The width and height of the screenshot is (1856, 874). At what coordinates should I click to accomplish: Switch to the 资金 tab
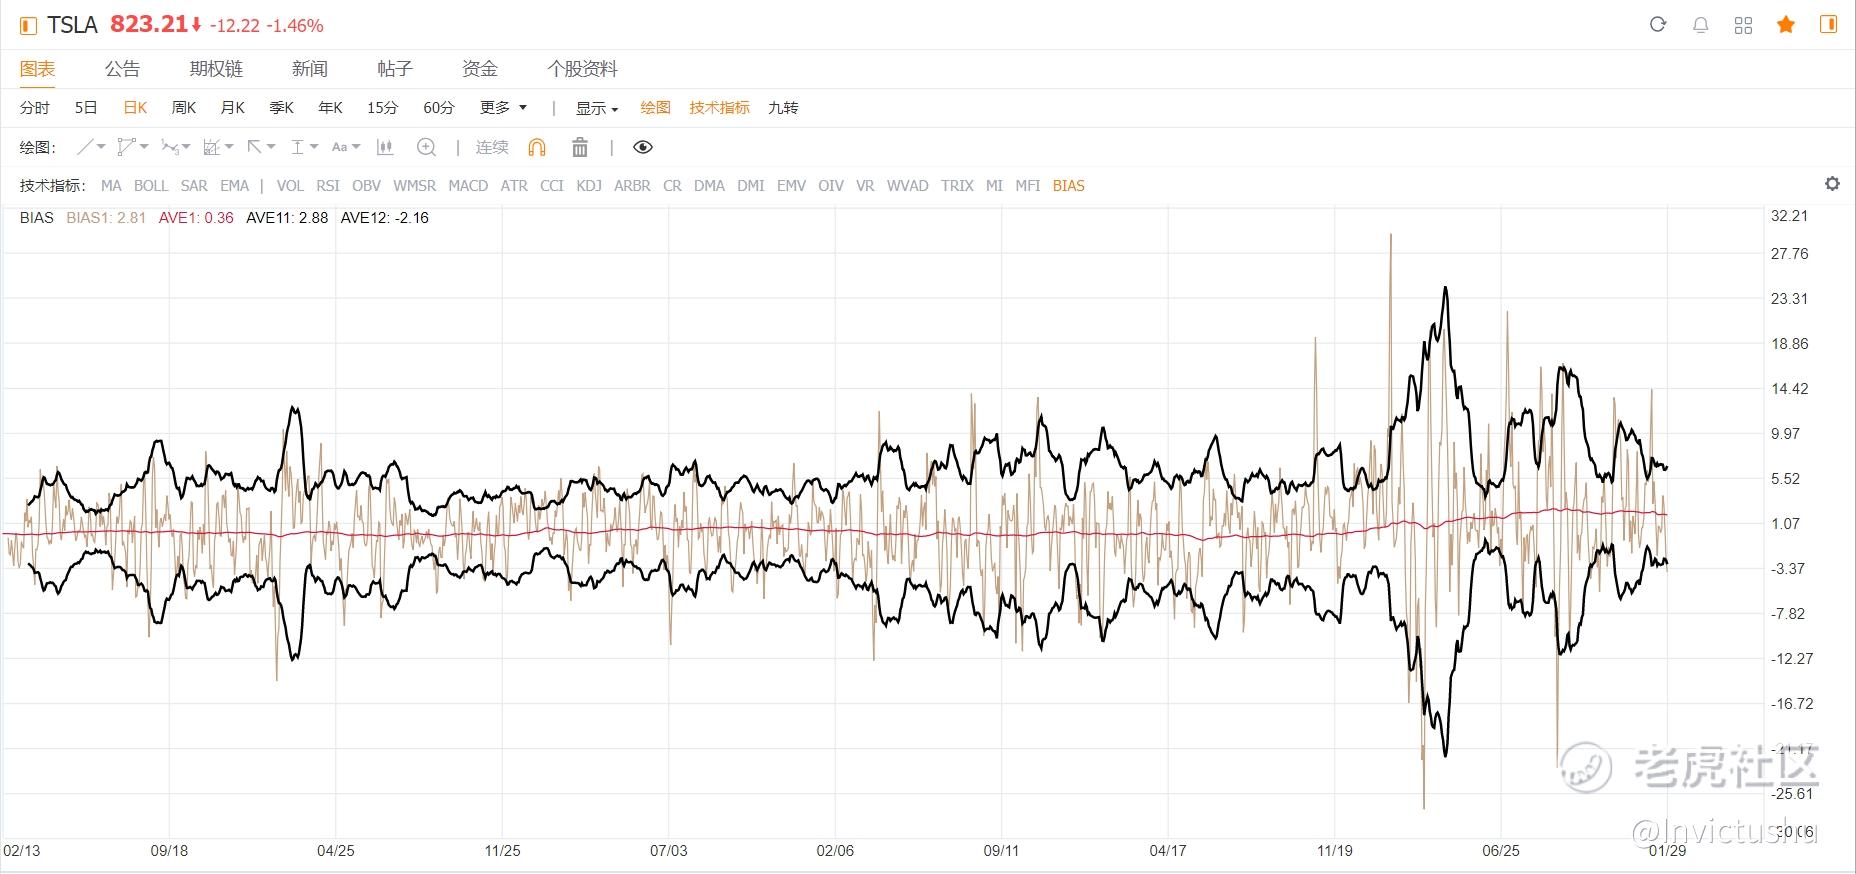pos(480,69)
